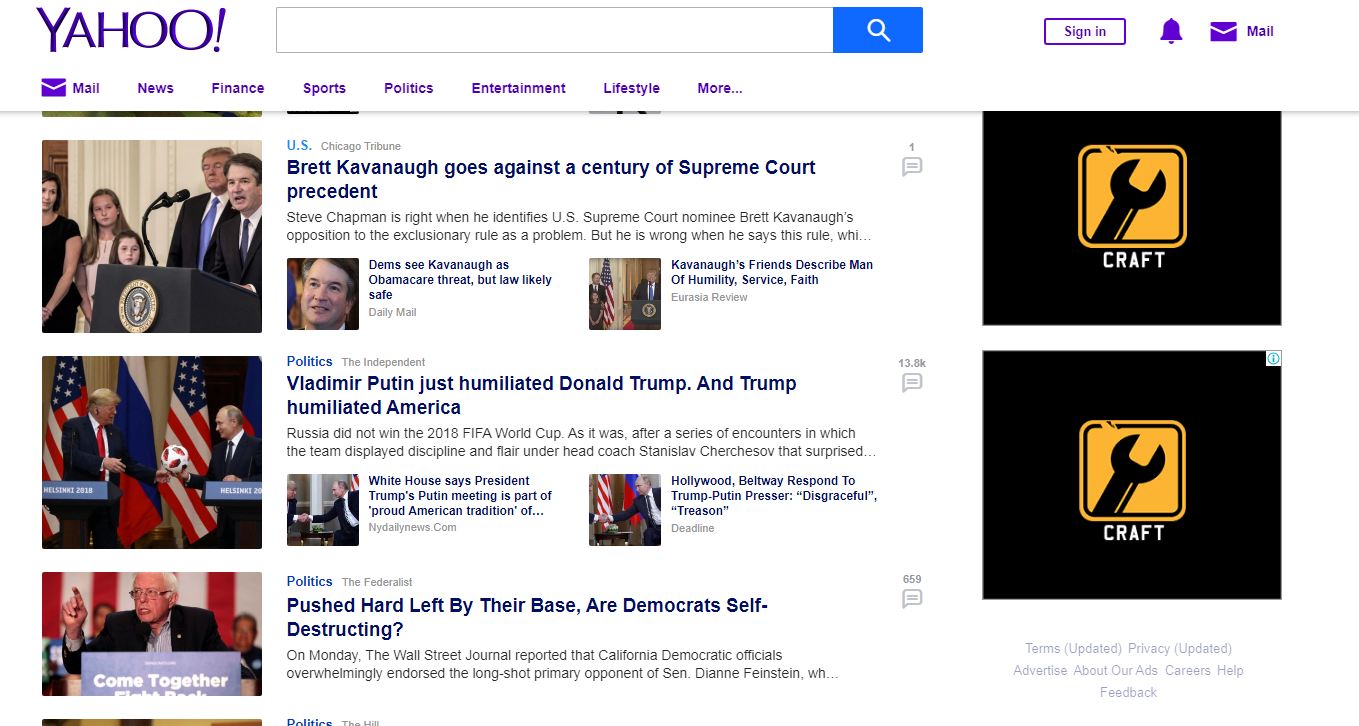Click the magnifying glass search button
This screenshot has width=1359, height=726.
point(877,30)
